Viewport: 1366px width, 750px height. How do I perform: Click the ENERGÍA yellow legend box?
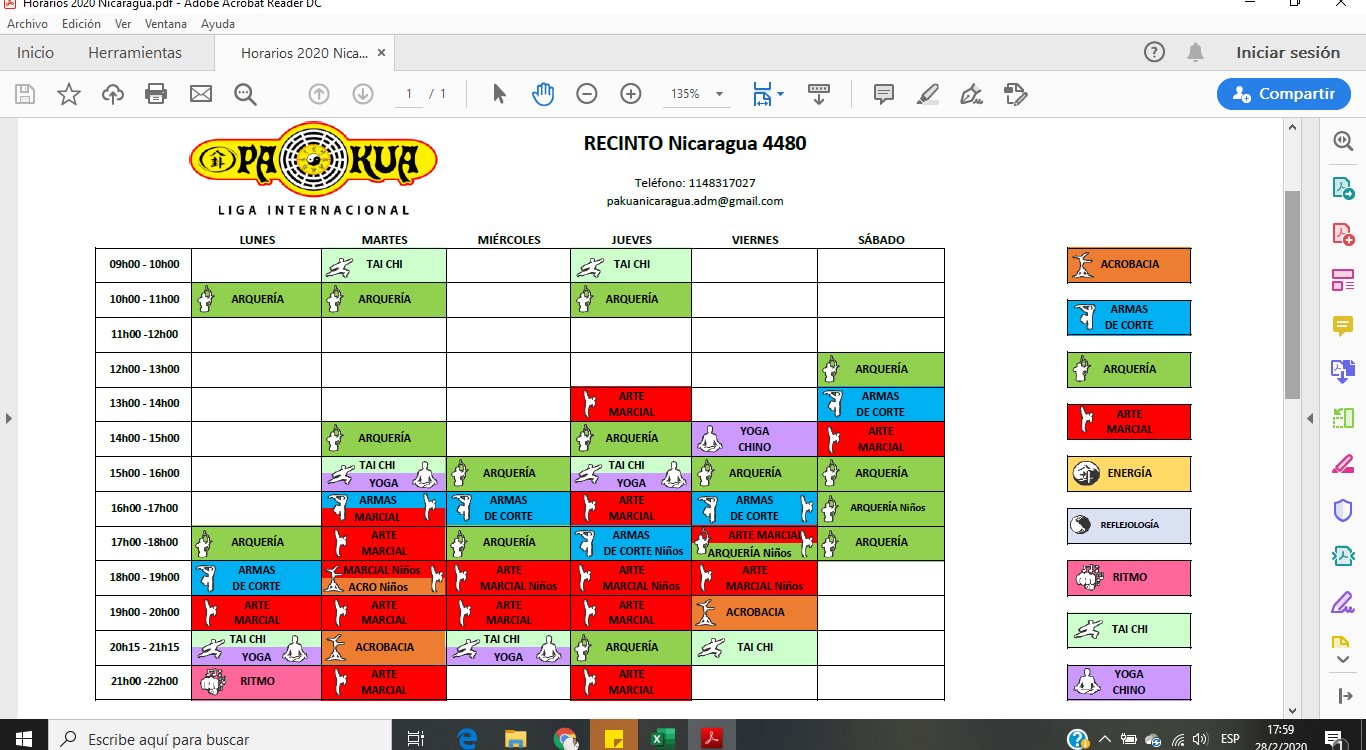point(1129,473)
